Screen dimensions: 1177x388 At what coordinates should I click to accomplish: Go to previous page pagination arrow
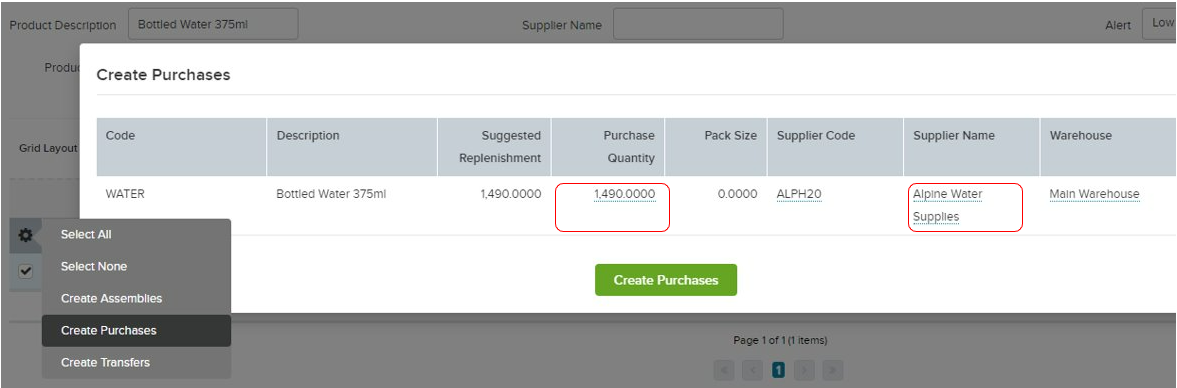pos(752,369)
